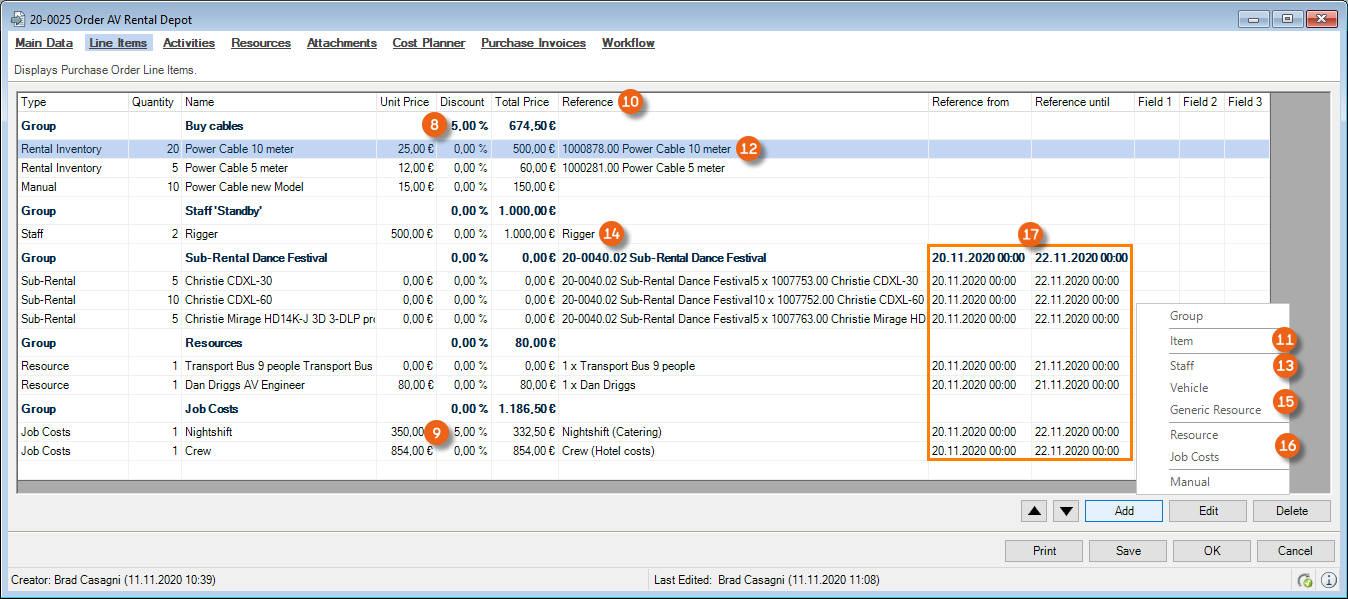Image resolution: width=1348 pixels, height=599 pixels.
Task: Select the Power Cable 5 meter row
Action: coord(236,168)
